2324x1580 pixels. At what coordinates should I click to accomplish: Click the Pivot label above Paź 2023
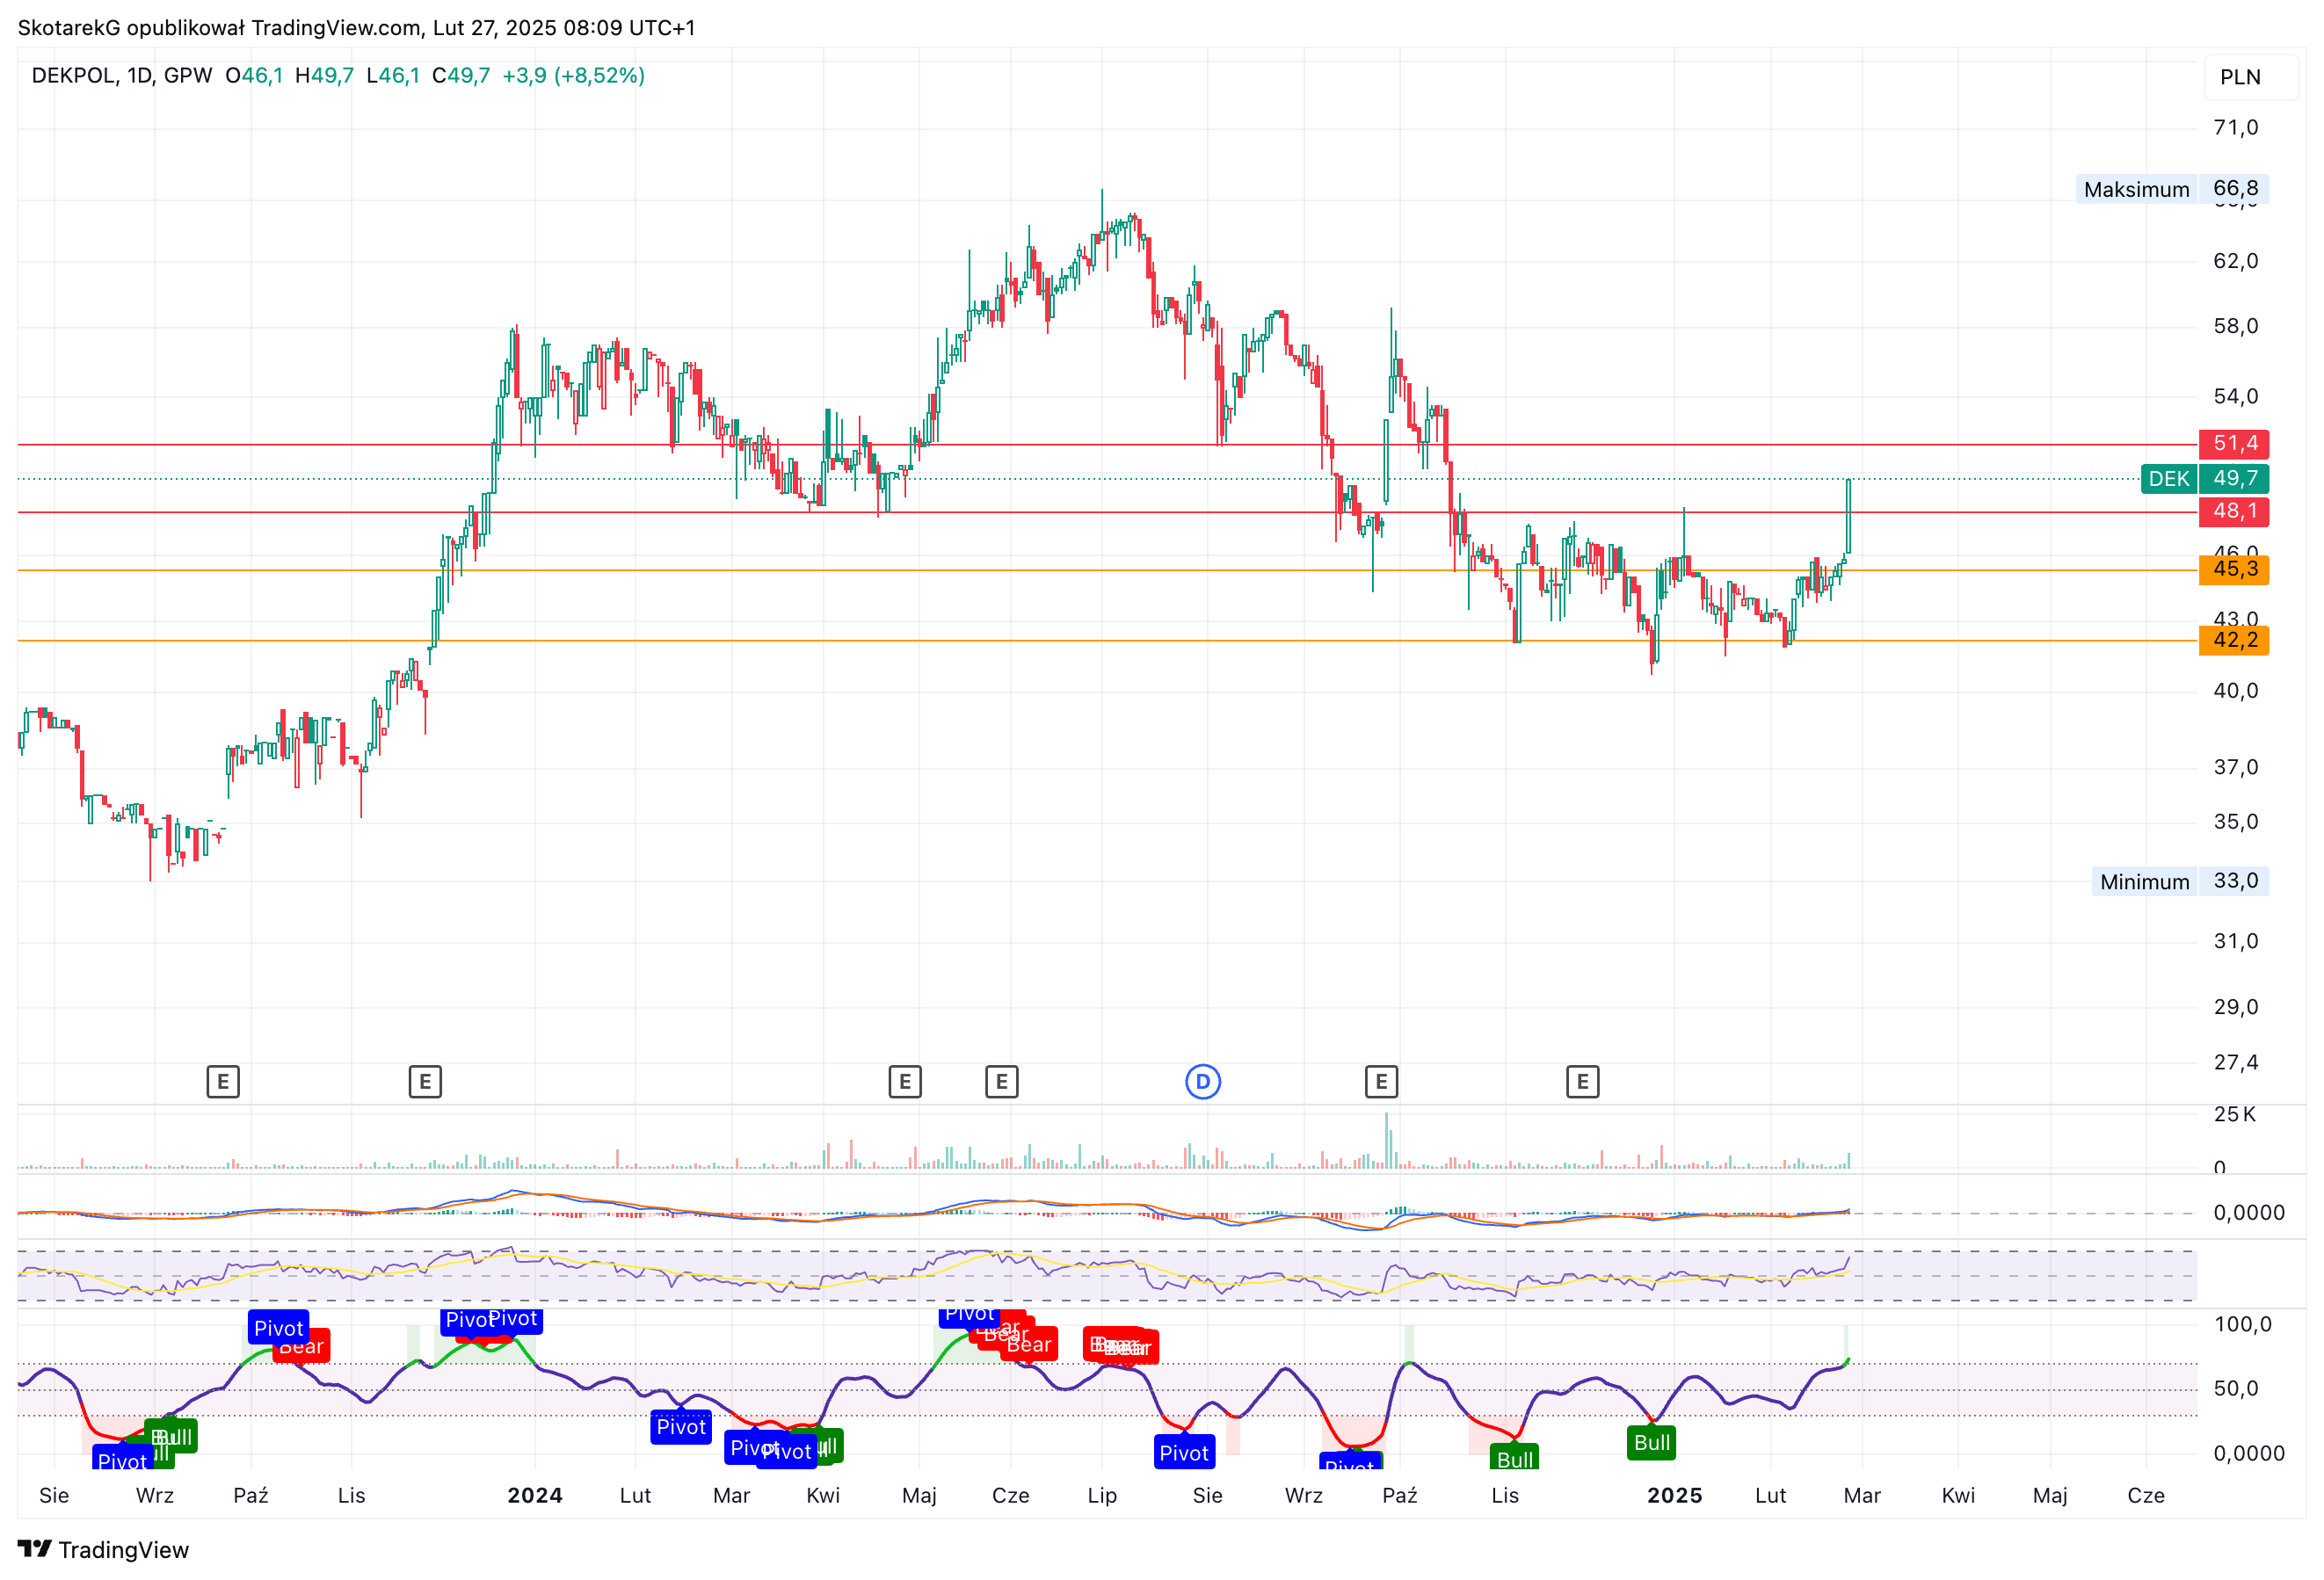click(278, 1328)
